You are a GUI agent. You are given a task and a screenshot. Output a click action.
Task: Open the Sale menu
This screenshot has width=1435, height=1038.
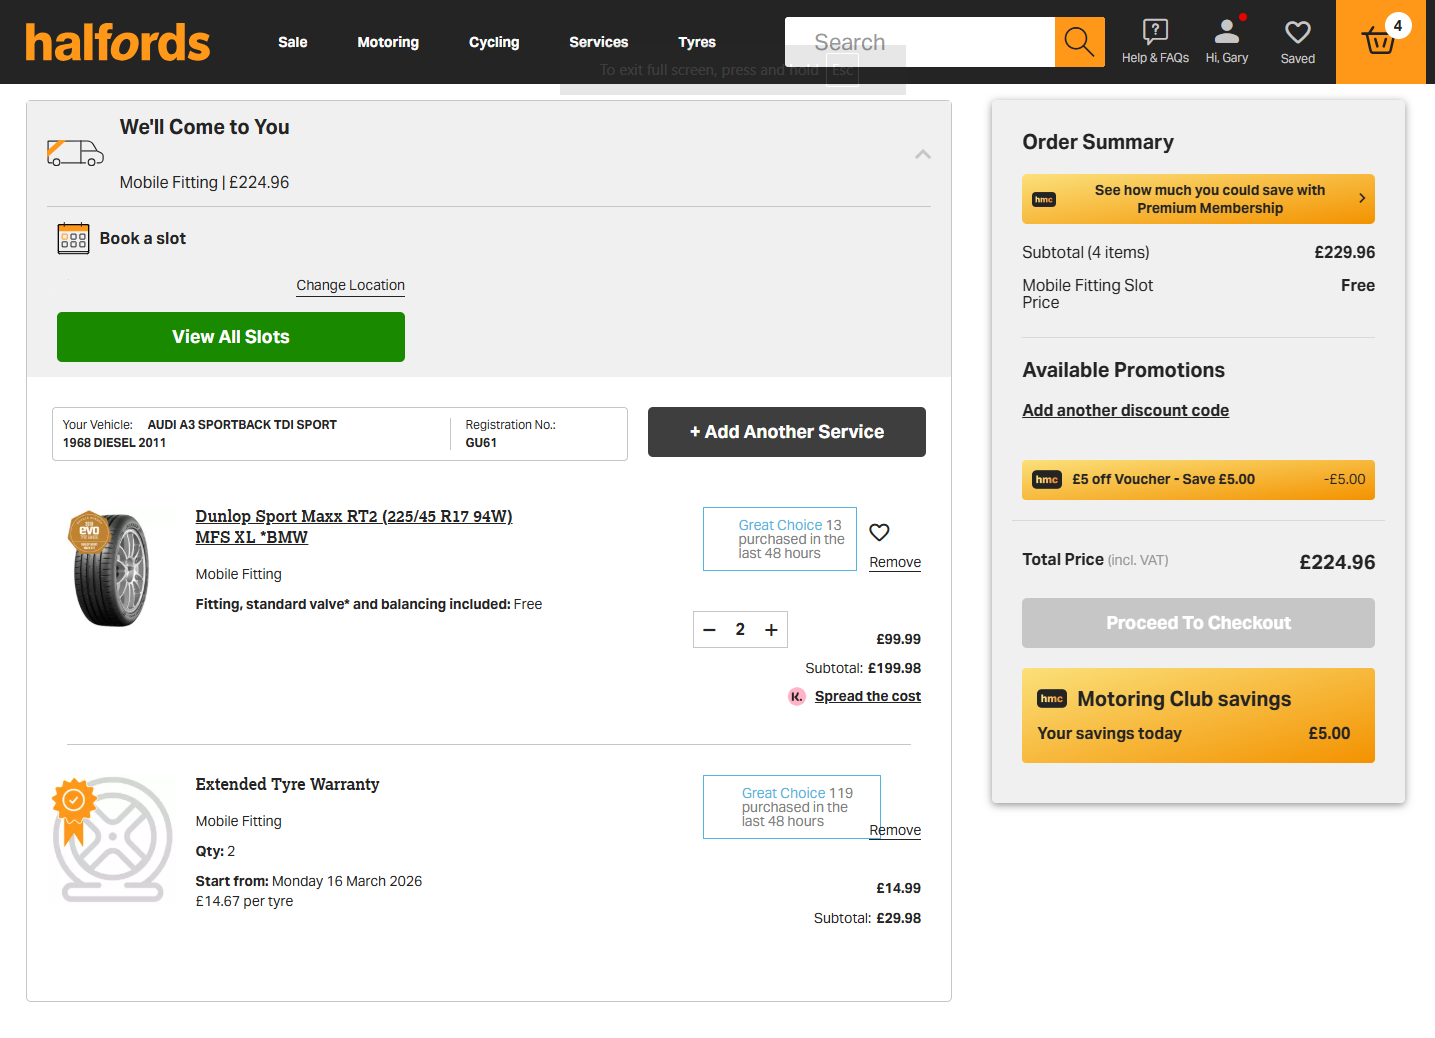click(x=293, y=42)
